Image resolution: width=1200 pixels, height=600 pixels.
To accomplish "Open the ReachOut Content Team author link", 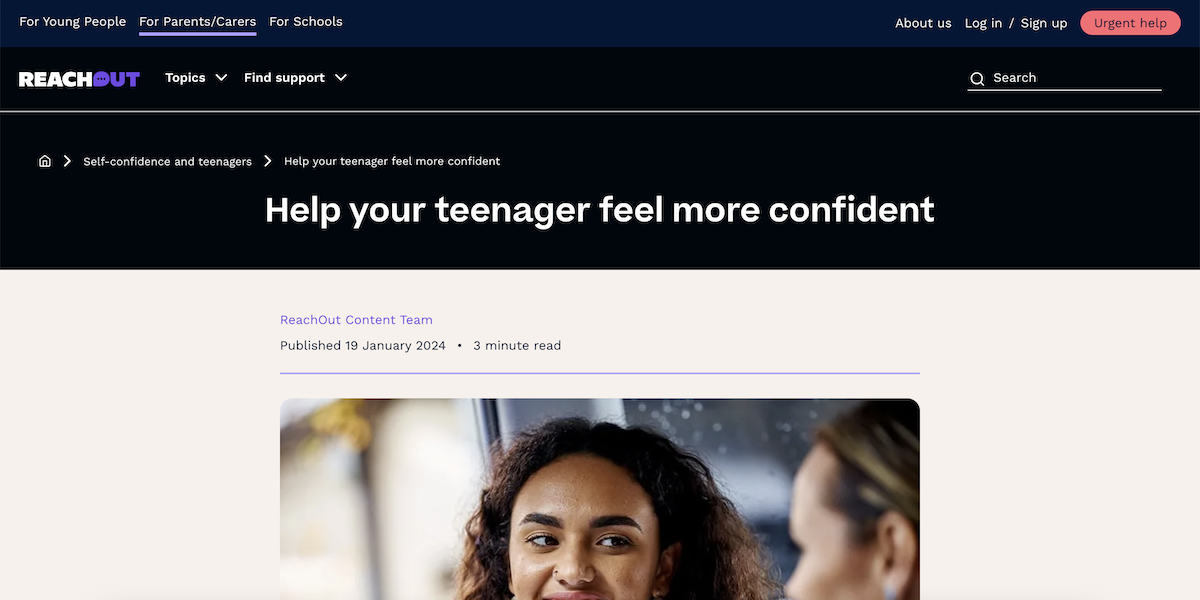I will pos(356,320).
